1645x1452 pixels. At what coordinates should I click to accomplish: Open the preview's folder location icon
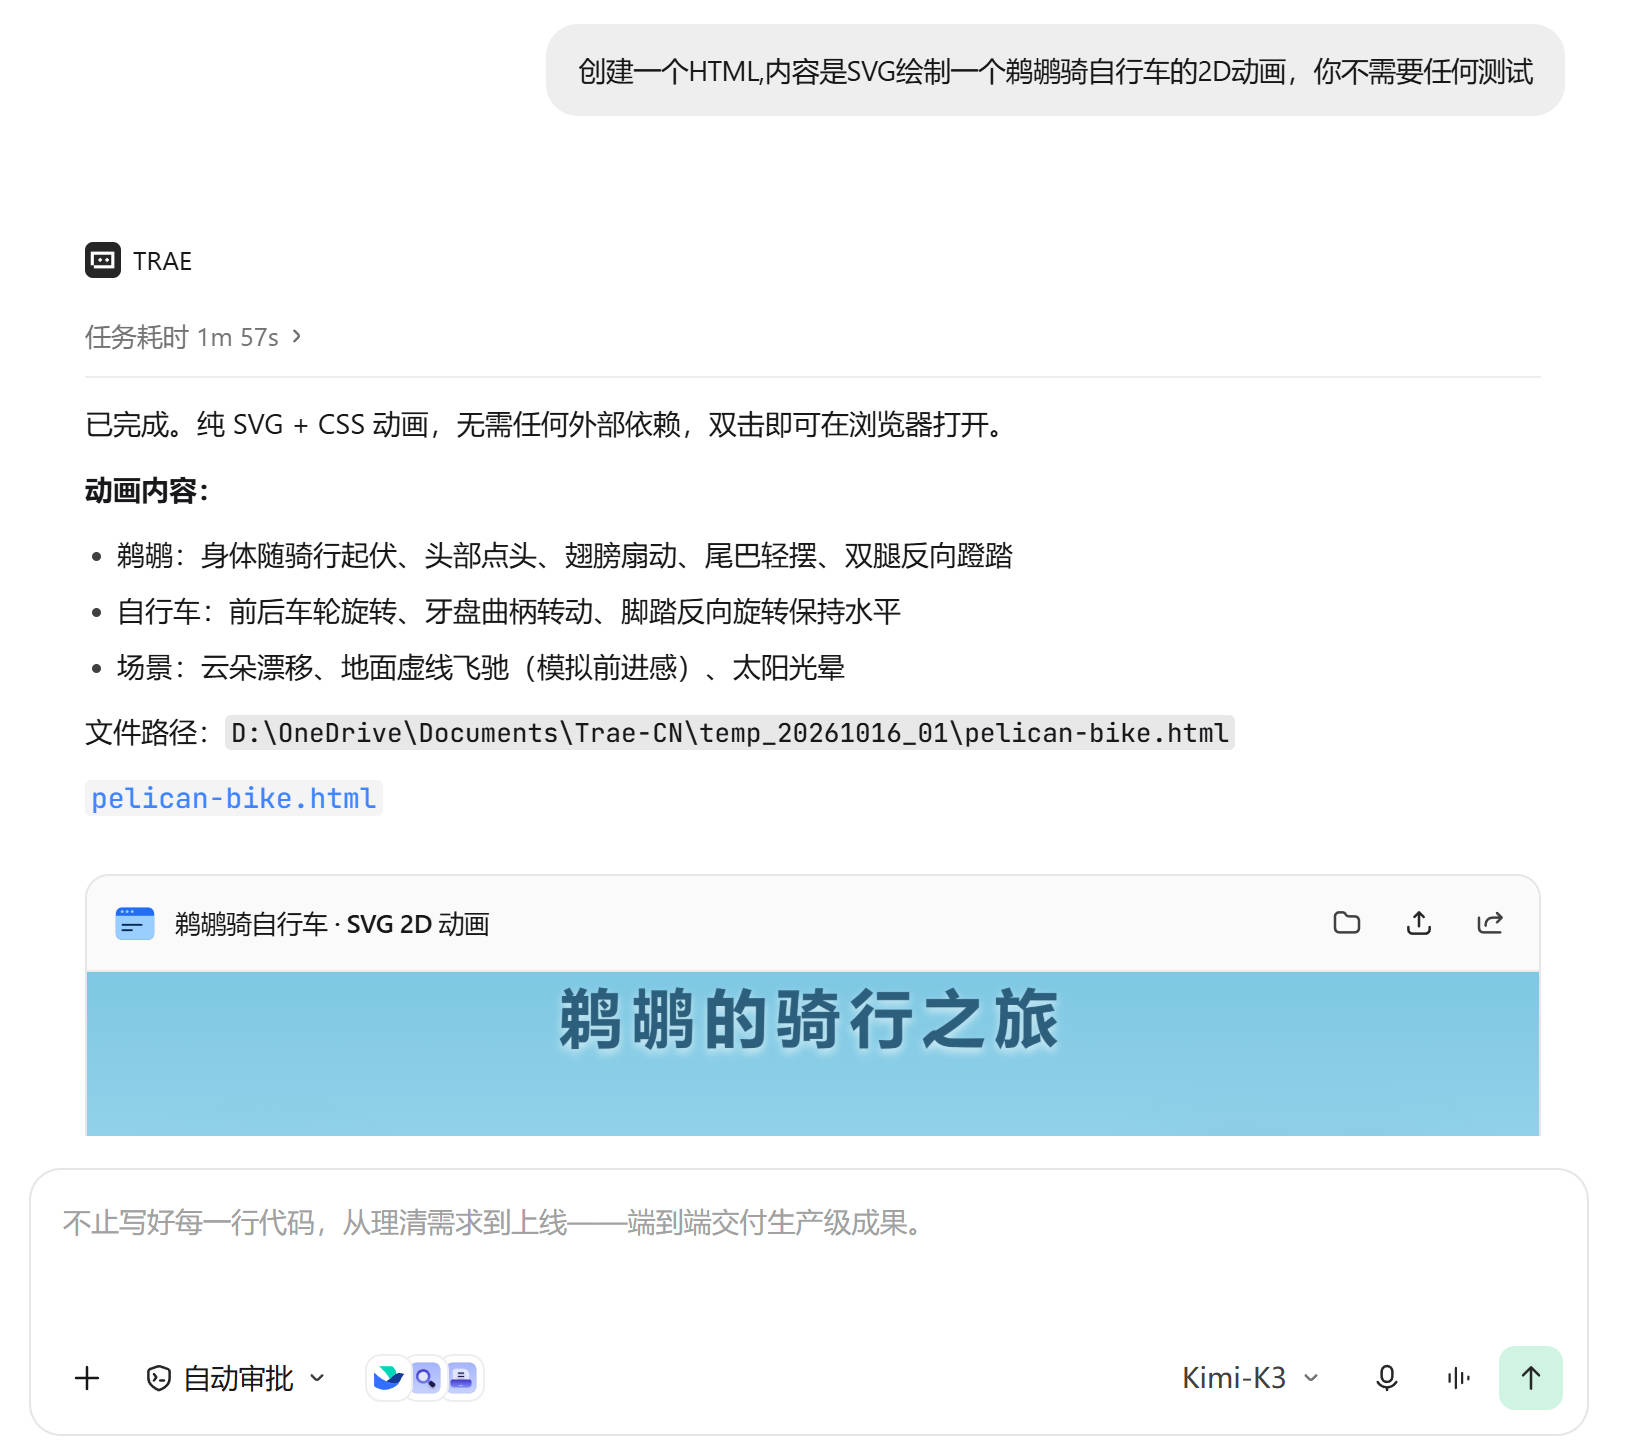pos(1347,923)
